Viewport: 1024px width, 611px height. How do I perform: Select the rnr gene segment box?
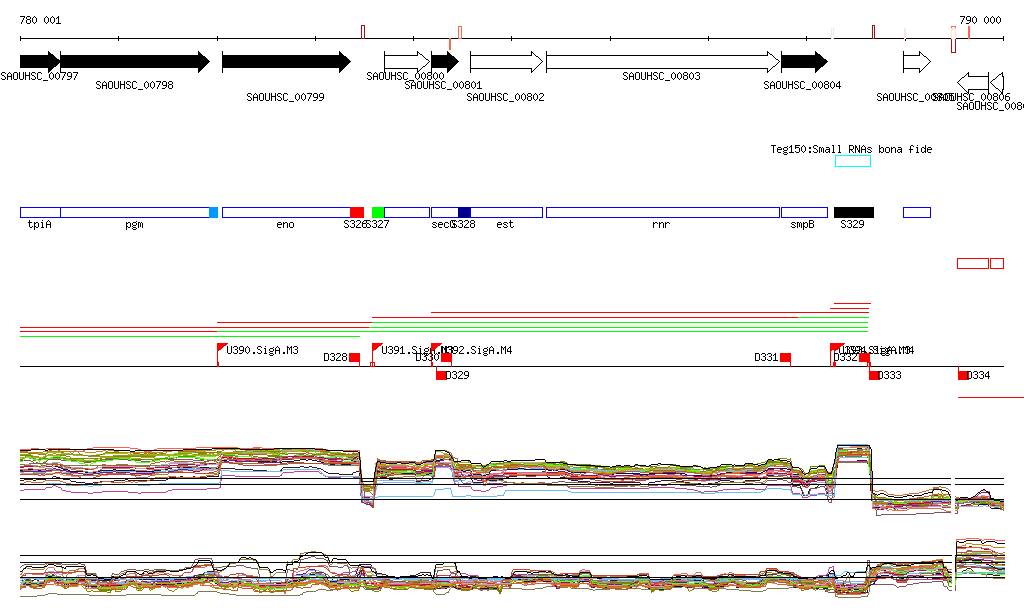click(661, 212)
